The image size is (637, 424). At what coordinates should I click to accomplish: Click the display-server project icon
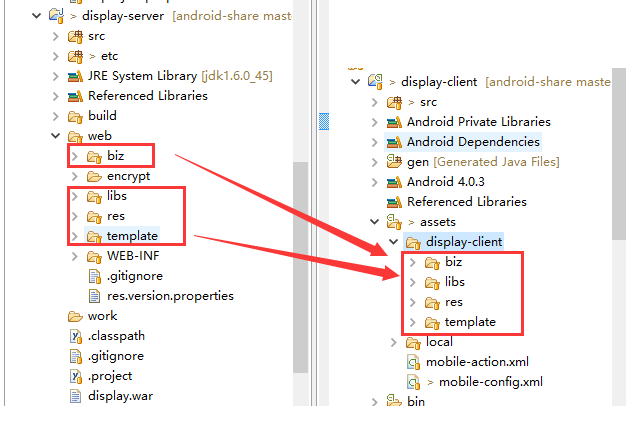(x=56, y=16)
